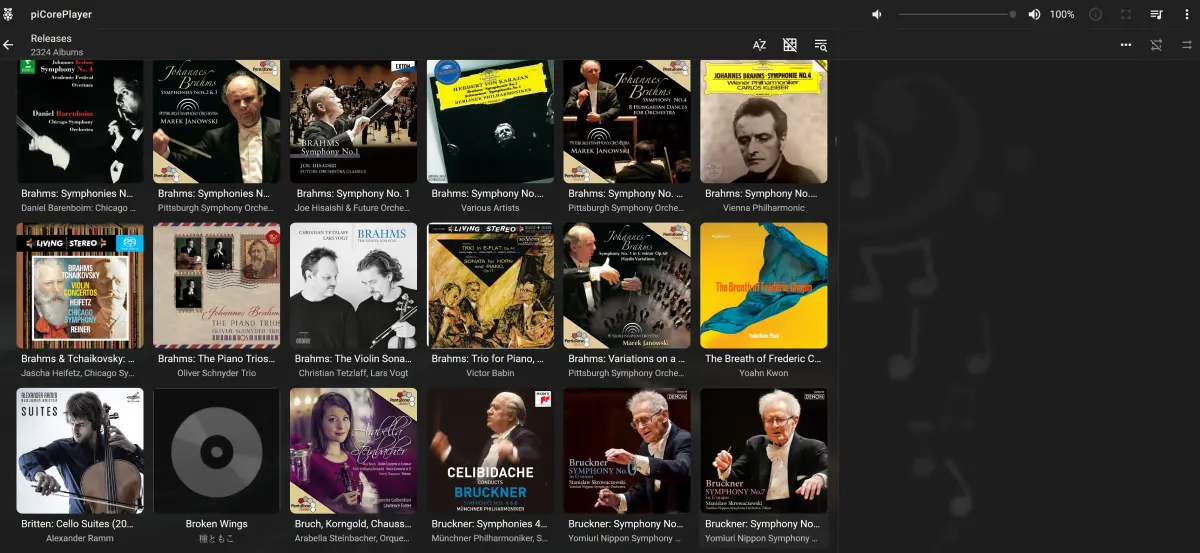Open Carlos Kleiber Brahms Symphony No.4 cover
Viewport: 1200px width, 553px height.
[x=764, y=121]
